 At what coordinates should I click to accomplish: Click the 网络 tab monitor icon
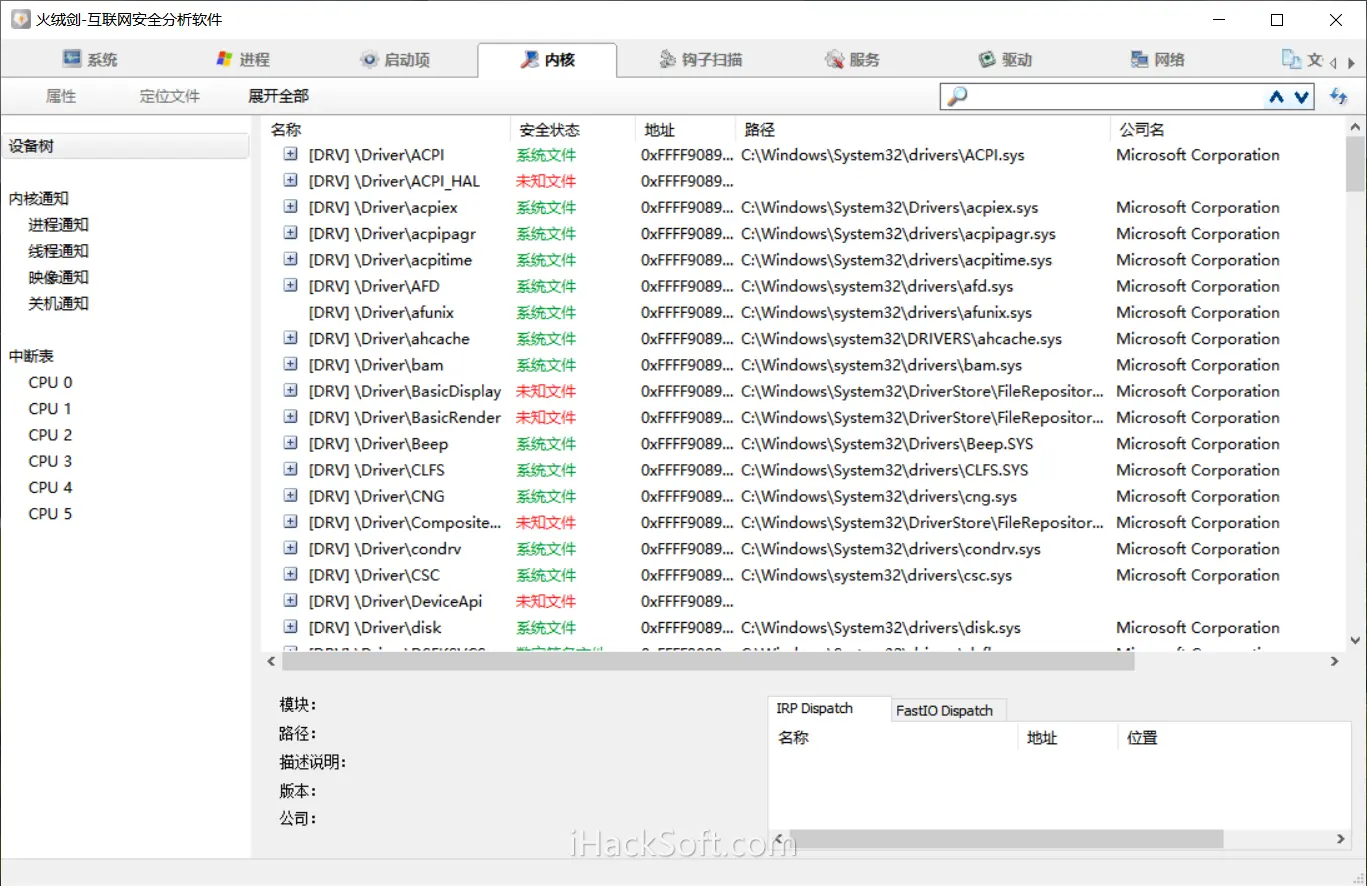[1139, 60]
